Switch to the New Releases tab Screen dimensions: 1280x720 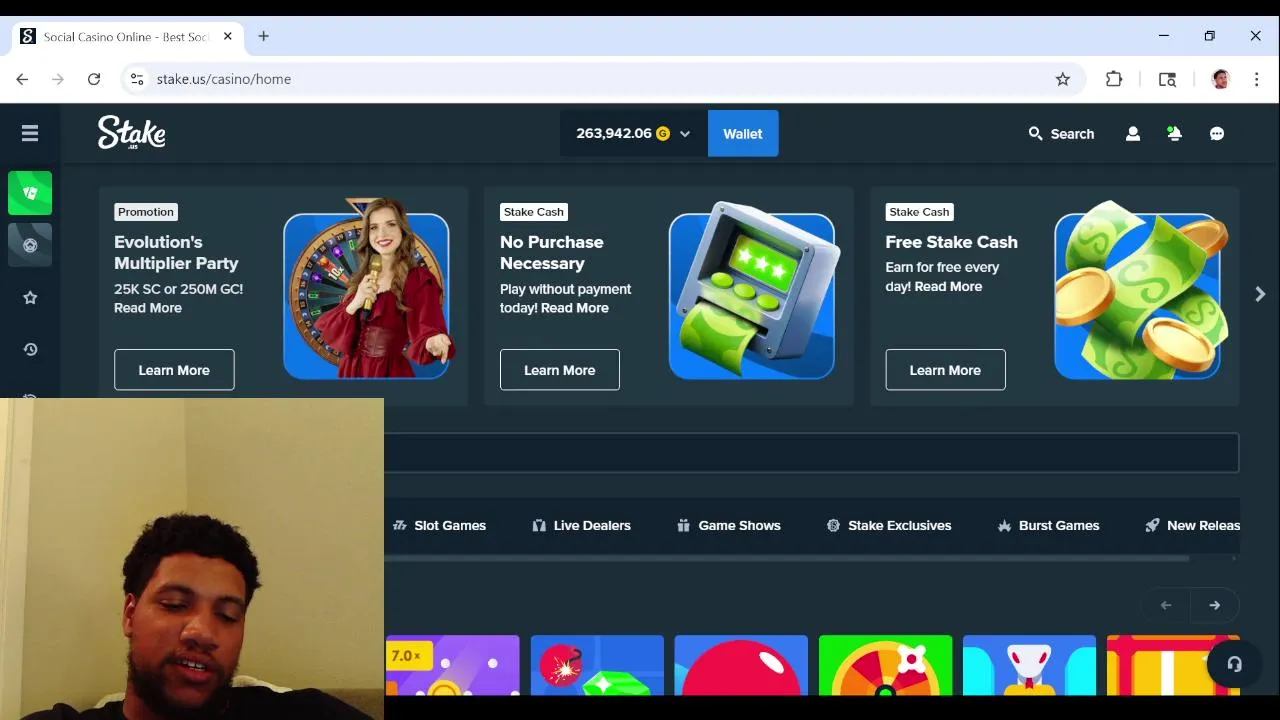[1193, 525]
